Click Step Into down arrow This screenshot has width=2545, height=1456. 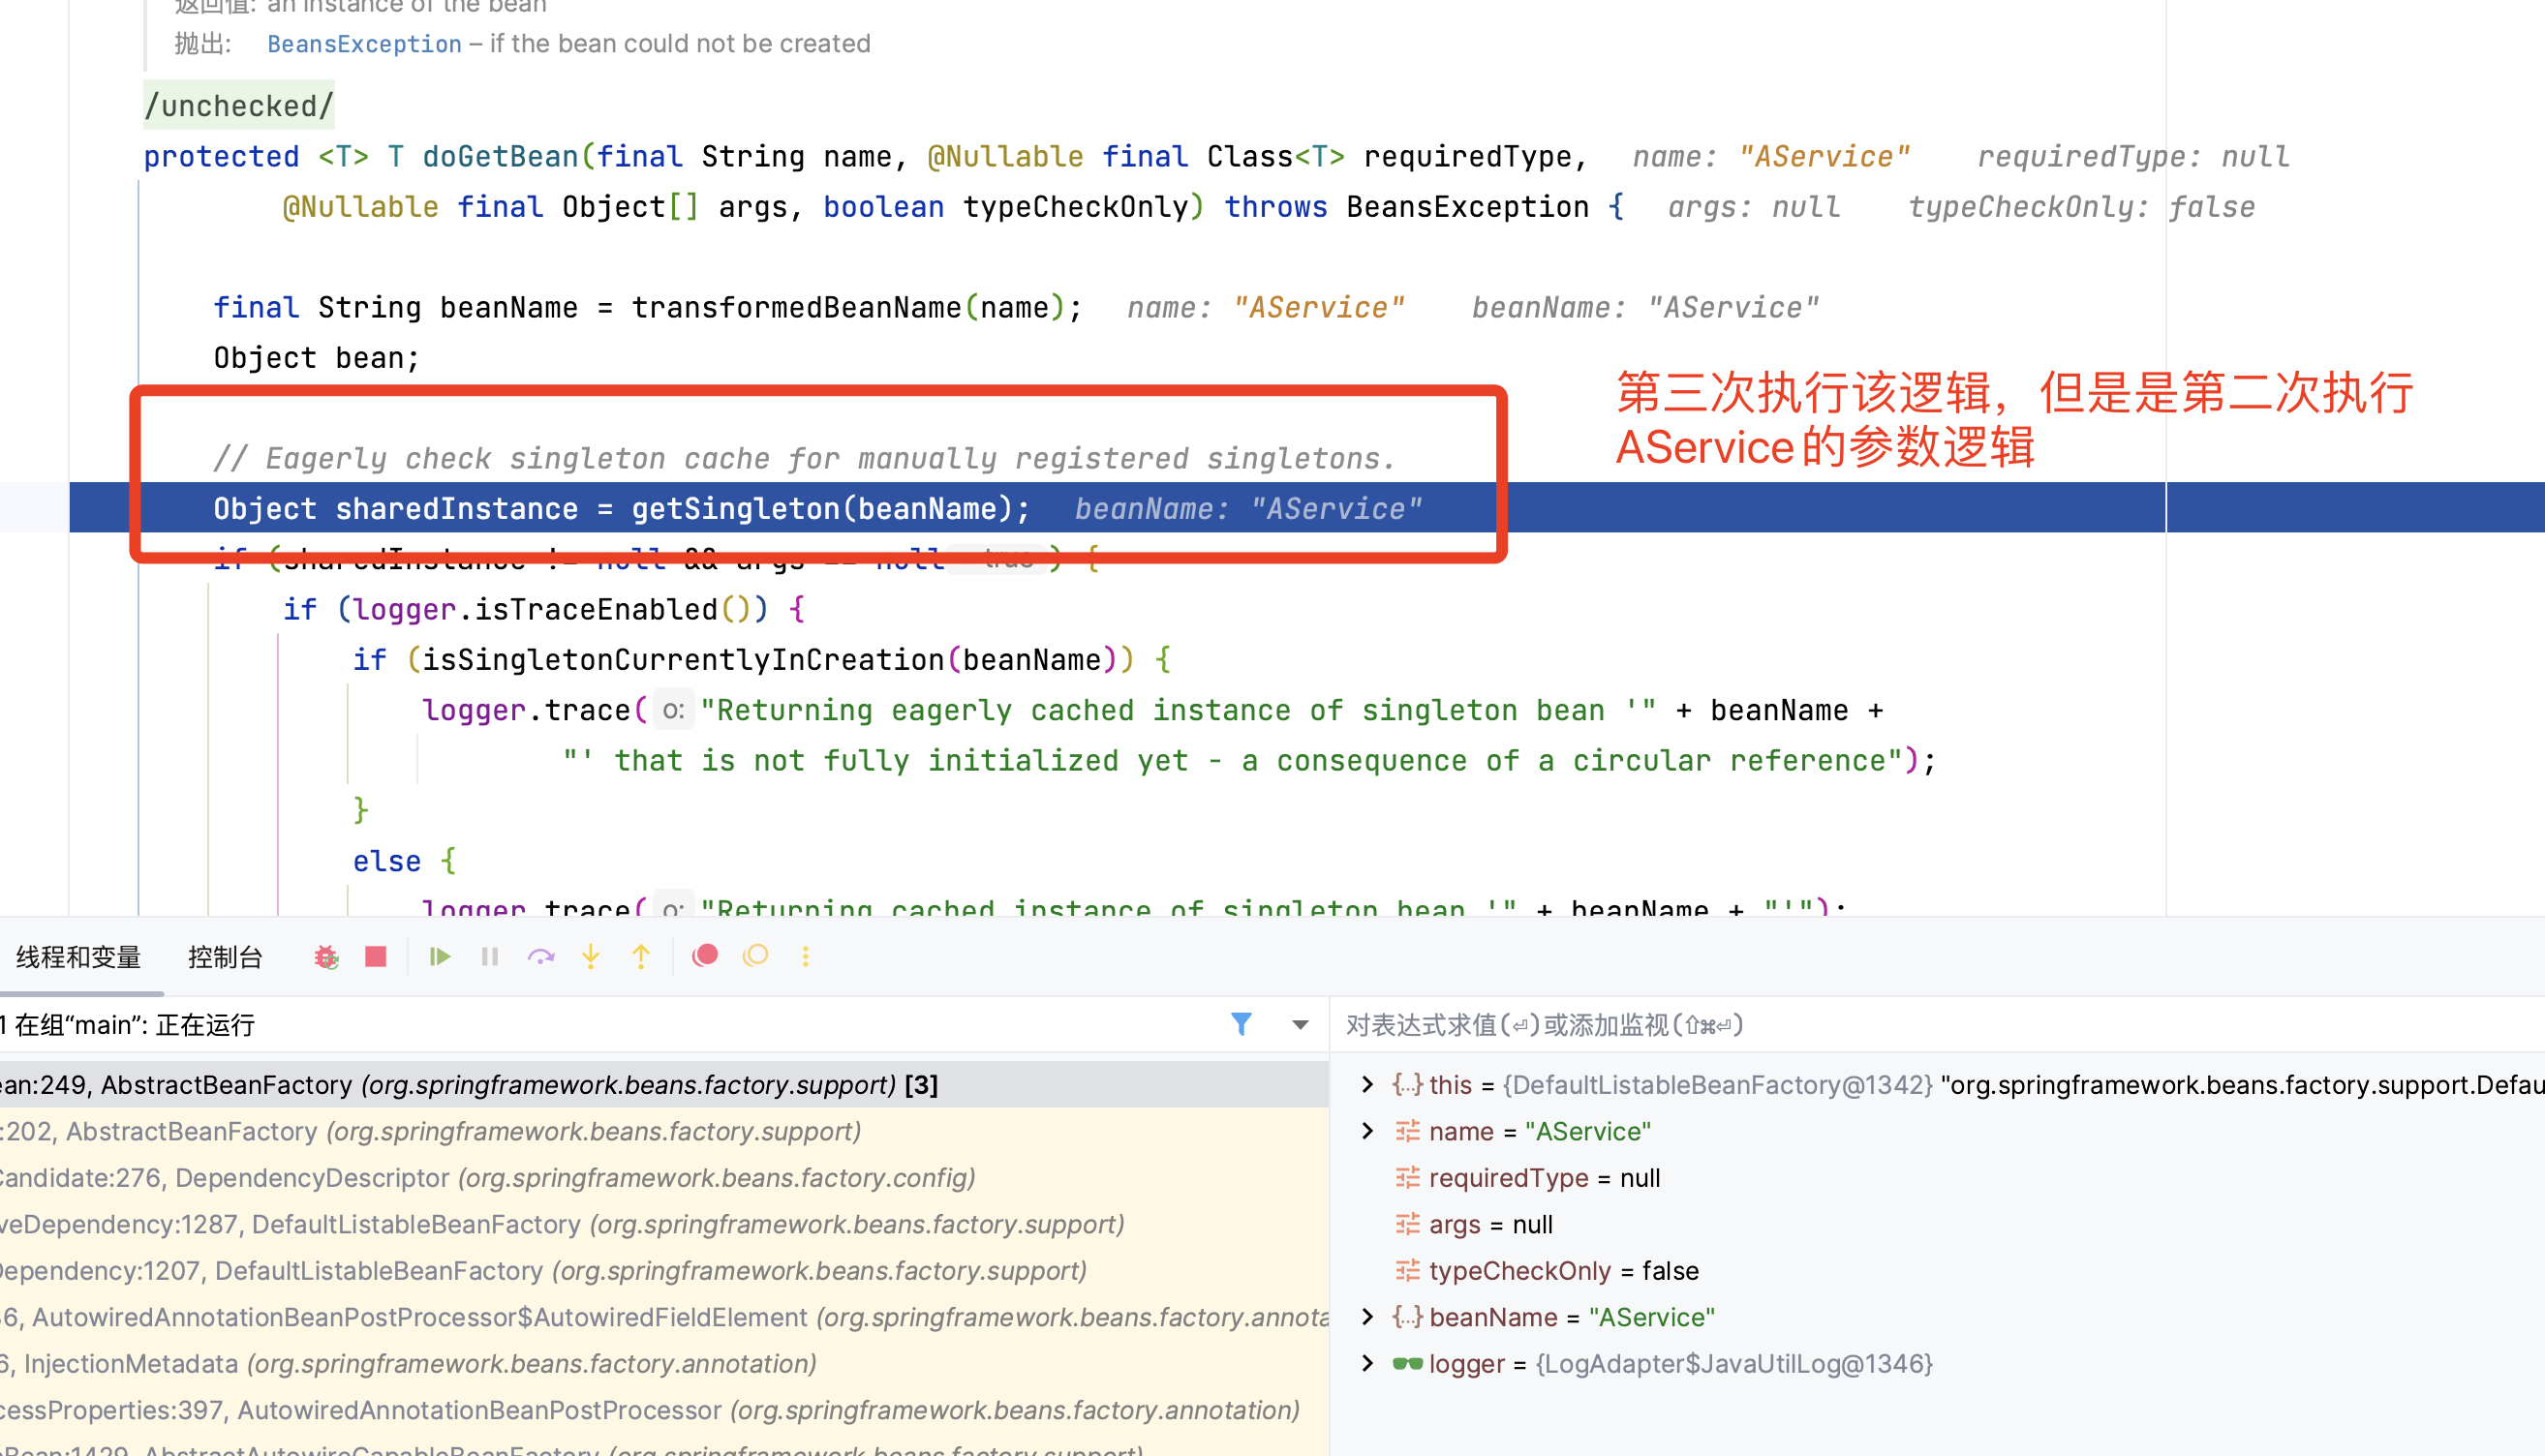[591, 957]
